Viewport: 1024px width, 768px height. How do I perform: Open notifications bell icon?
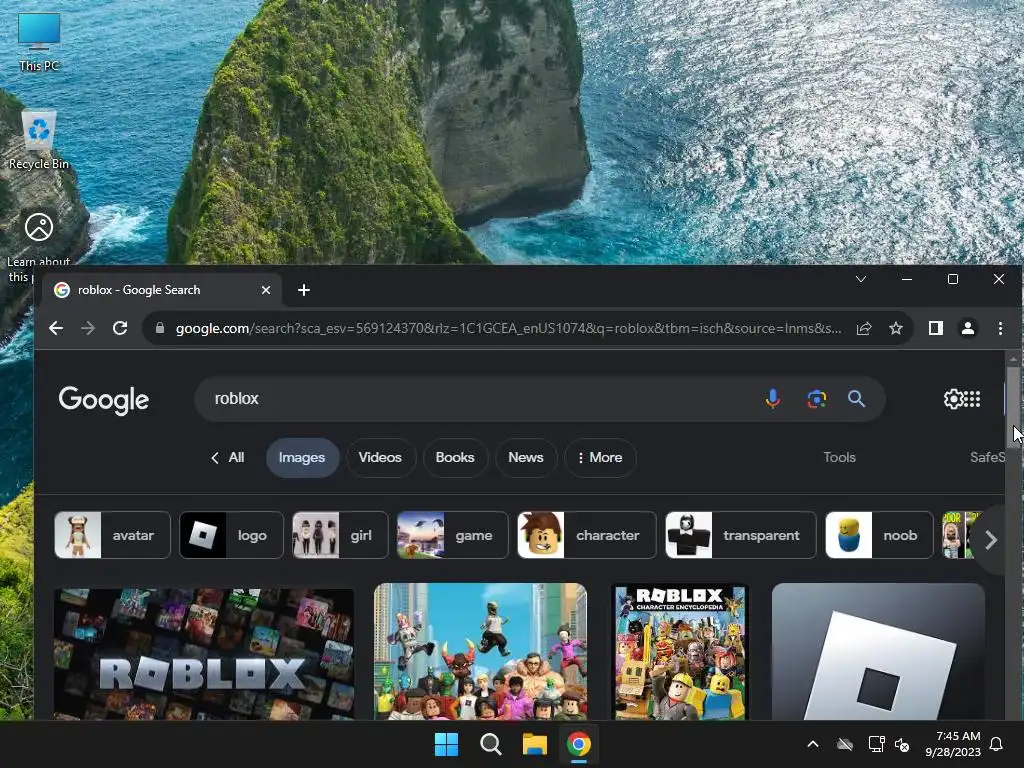(x=997, y=744)
